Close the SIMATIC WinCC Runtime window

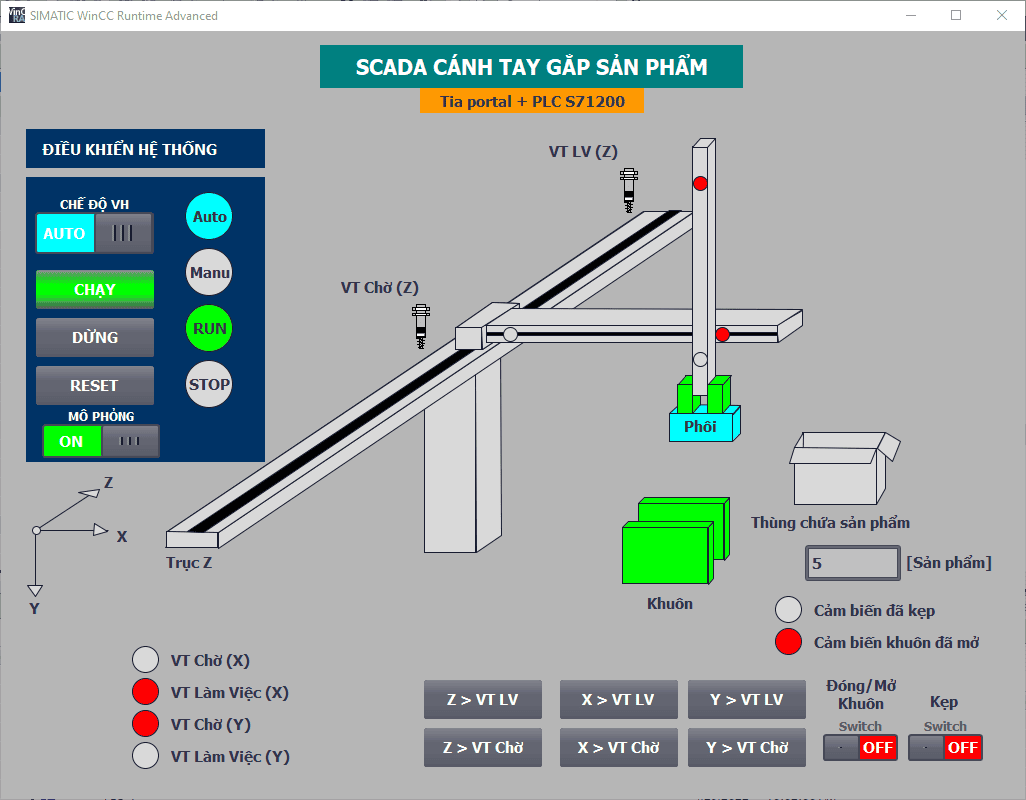point(1002,15)
